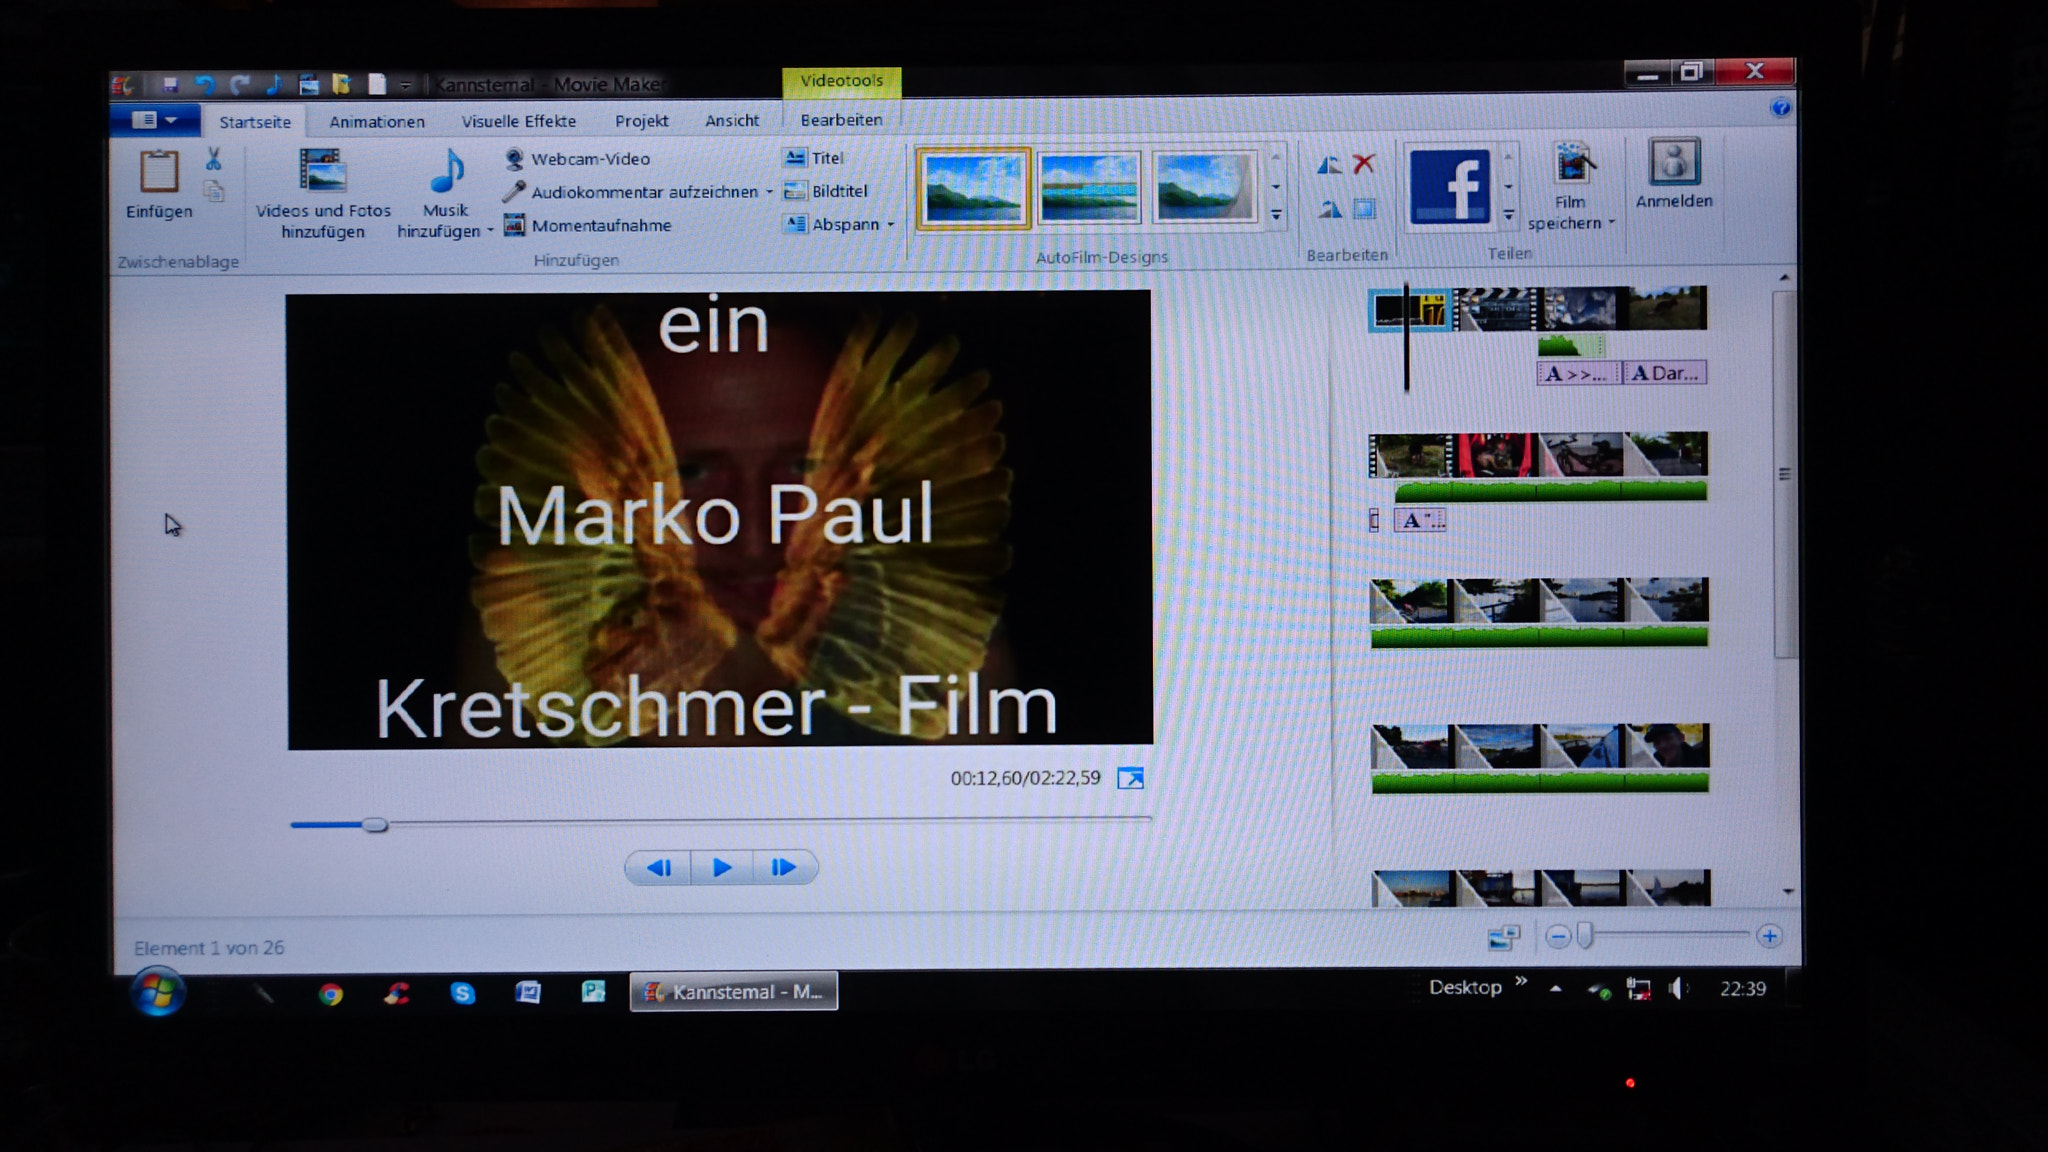Cut selection with the scissors icon
2048x1152 pixels.
213,159
